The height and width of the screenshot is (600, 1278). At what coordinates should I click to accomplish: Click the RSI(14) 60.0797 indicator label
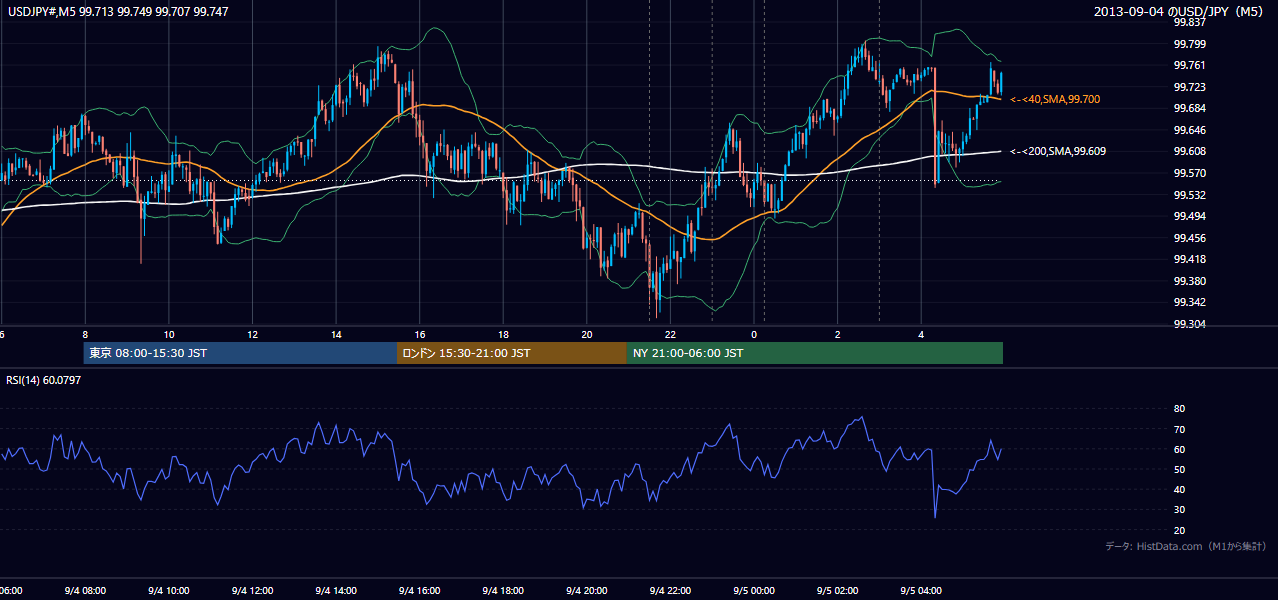click(x=44, y=380)
